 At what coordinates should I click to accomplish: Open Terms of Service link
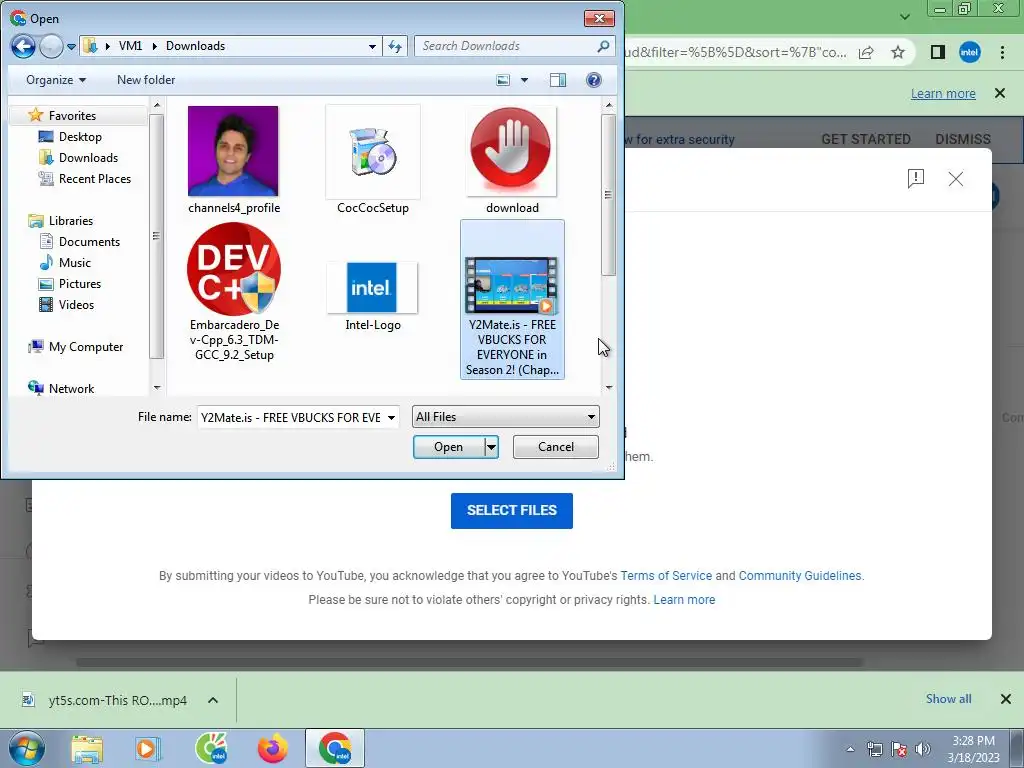click(665, 575)
